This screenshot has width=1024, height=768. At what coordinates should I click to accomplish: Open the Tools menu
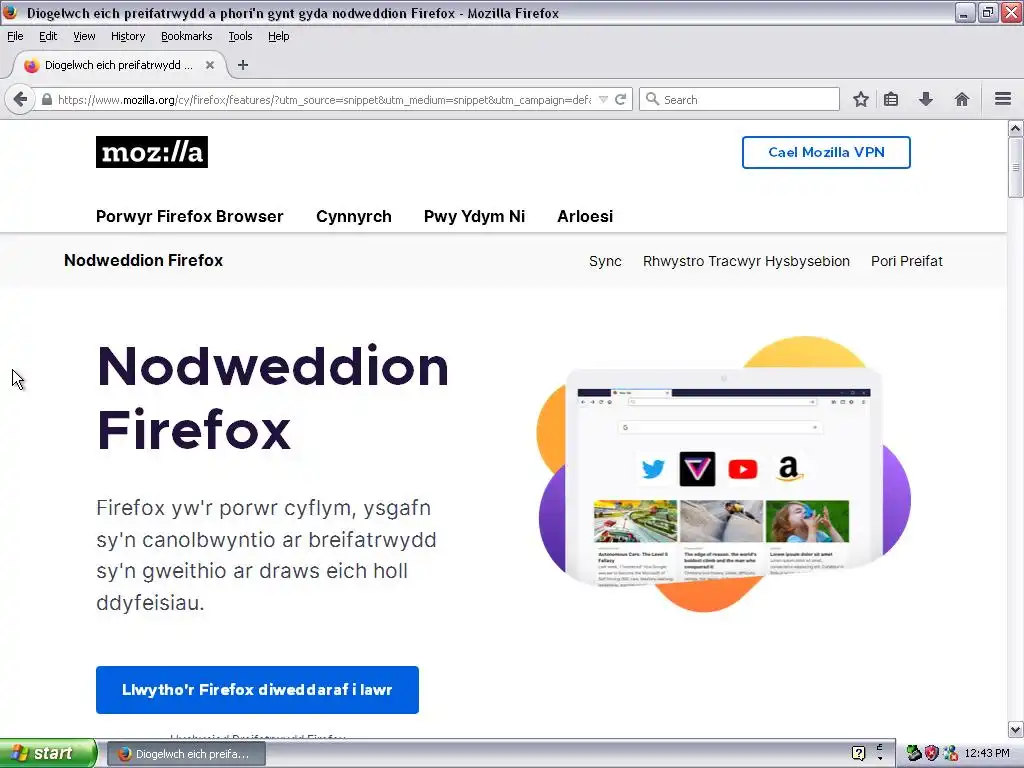240,36
